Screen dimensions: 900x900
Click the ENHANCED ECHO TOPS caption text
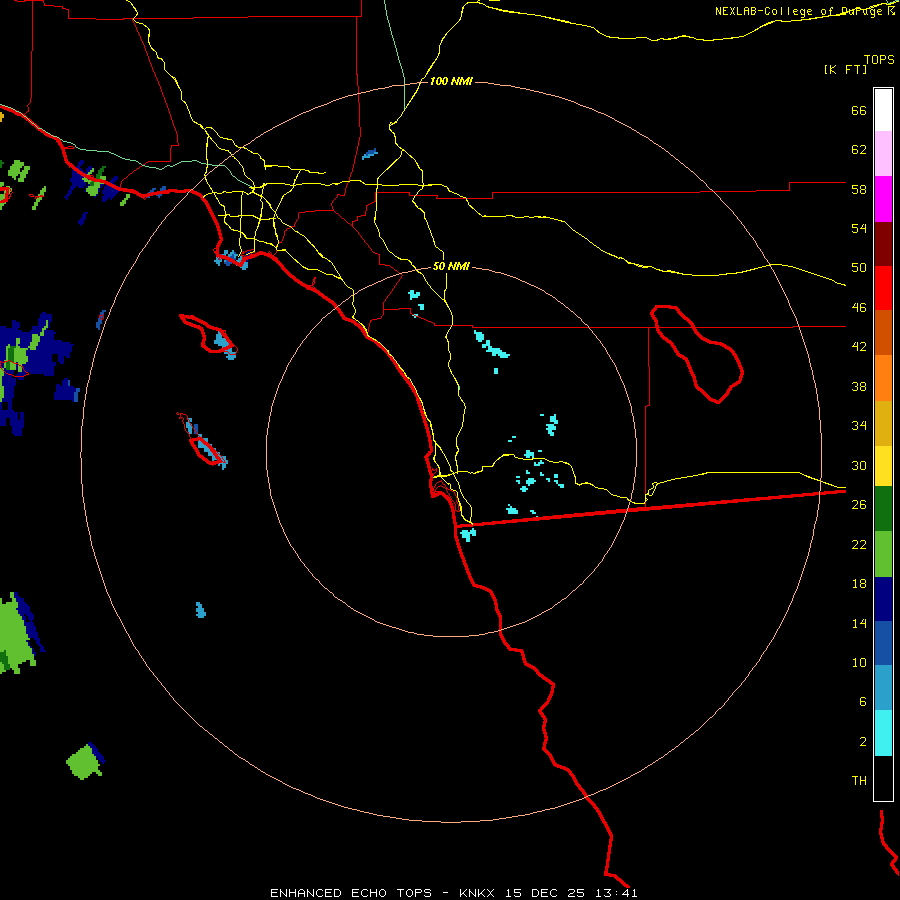(351, 893)
